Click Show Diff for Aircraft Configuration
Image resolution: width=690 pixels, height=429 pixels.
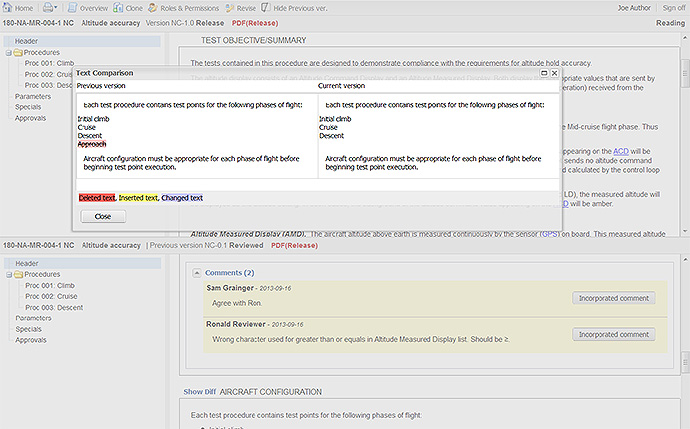(x=200, y=392)
